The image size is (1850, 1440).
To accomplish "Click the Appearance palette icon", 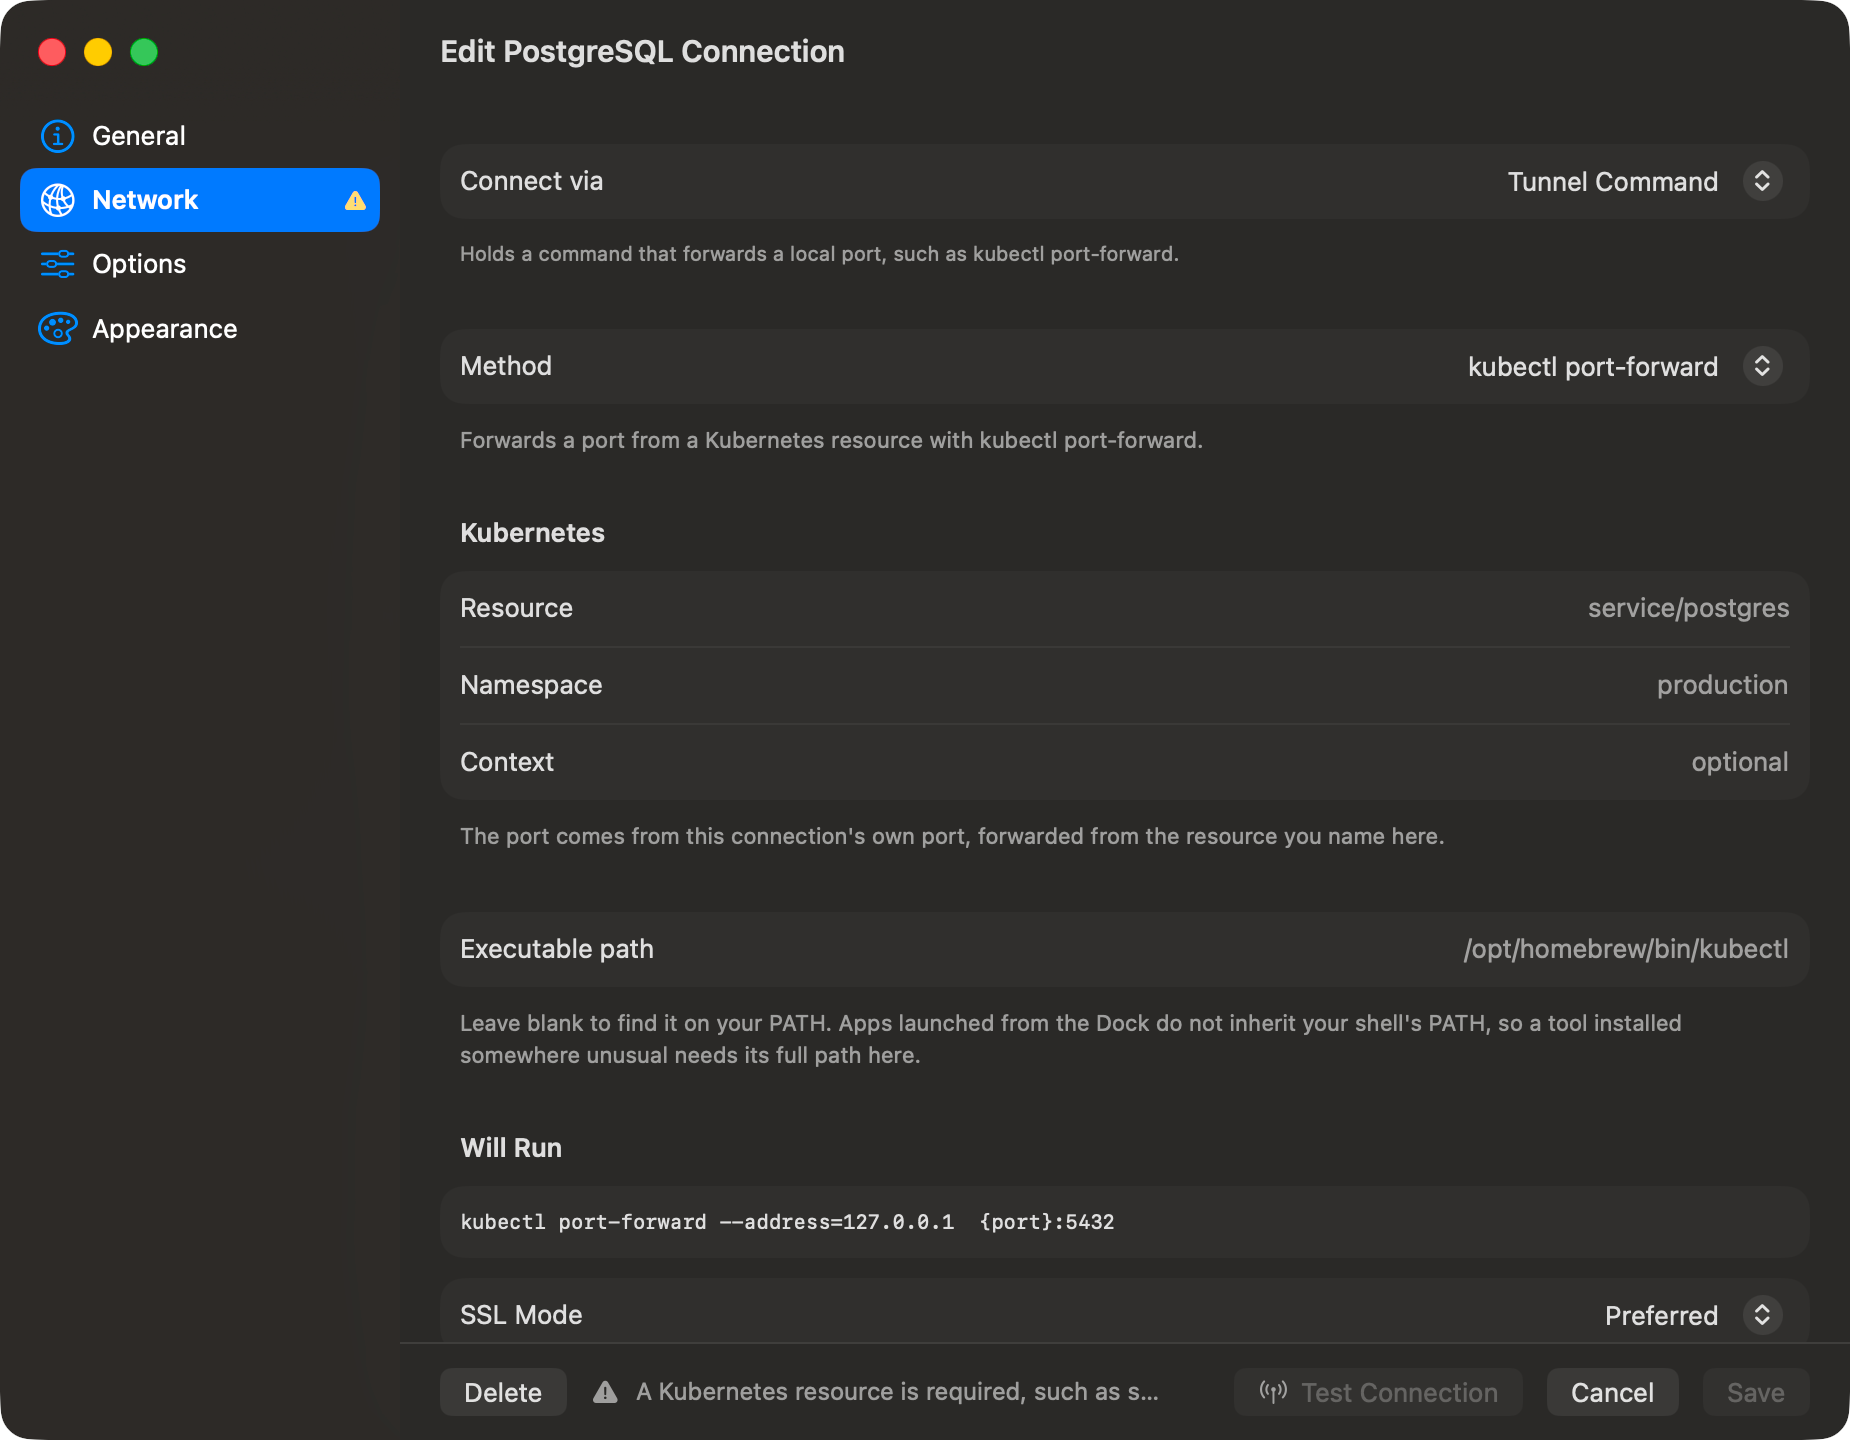I will pos(57,328).
